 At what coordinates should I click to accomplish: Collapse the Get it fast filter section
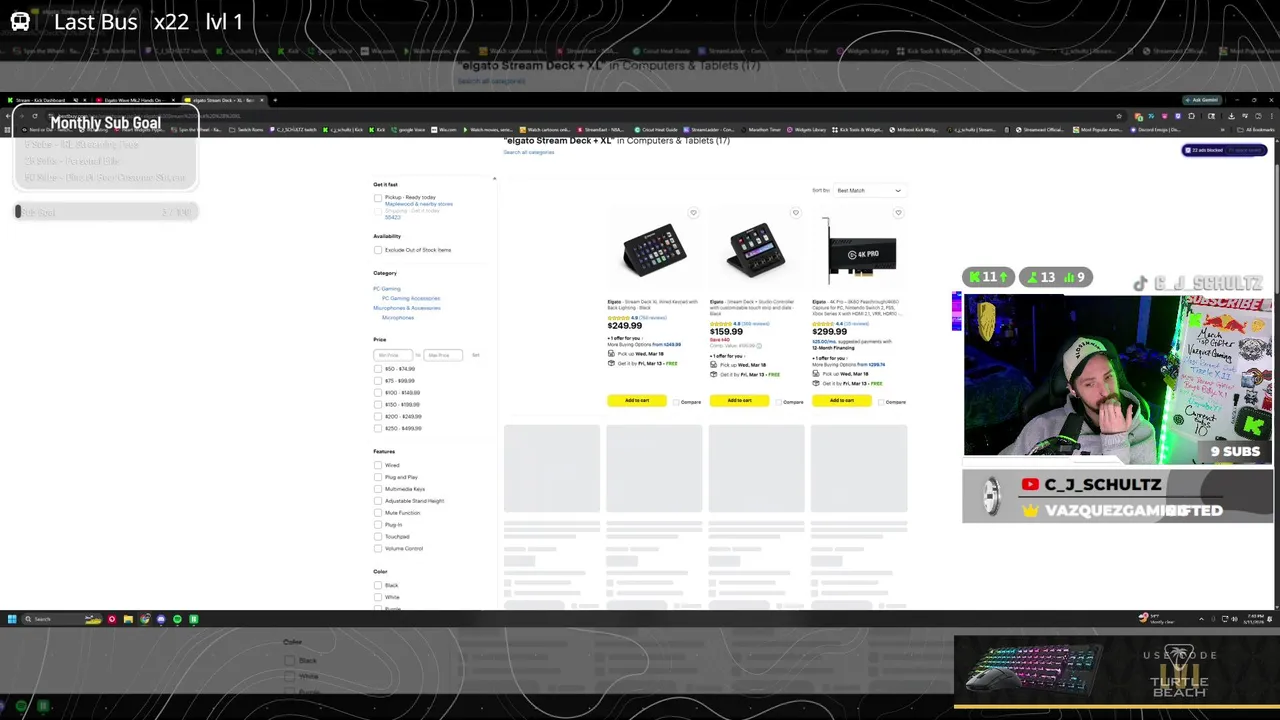[x=494, y=179]
